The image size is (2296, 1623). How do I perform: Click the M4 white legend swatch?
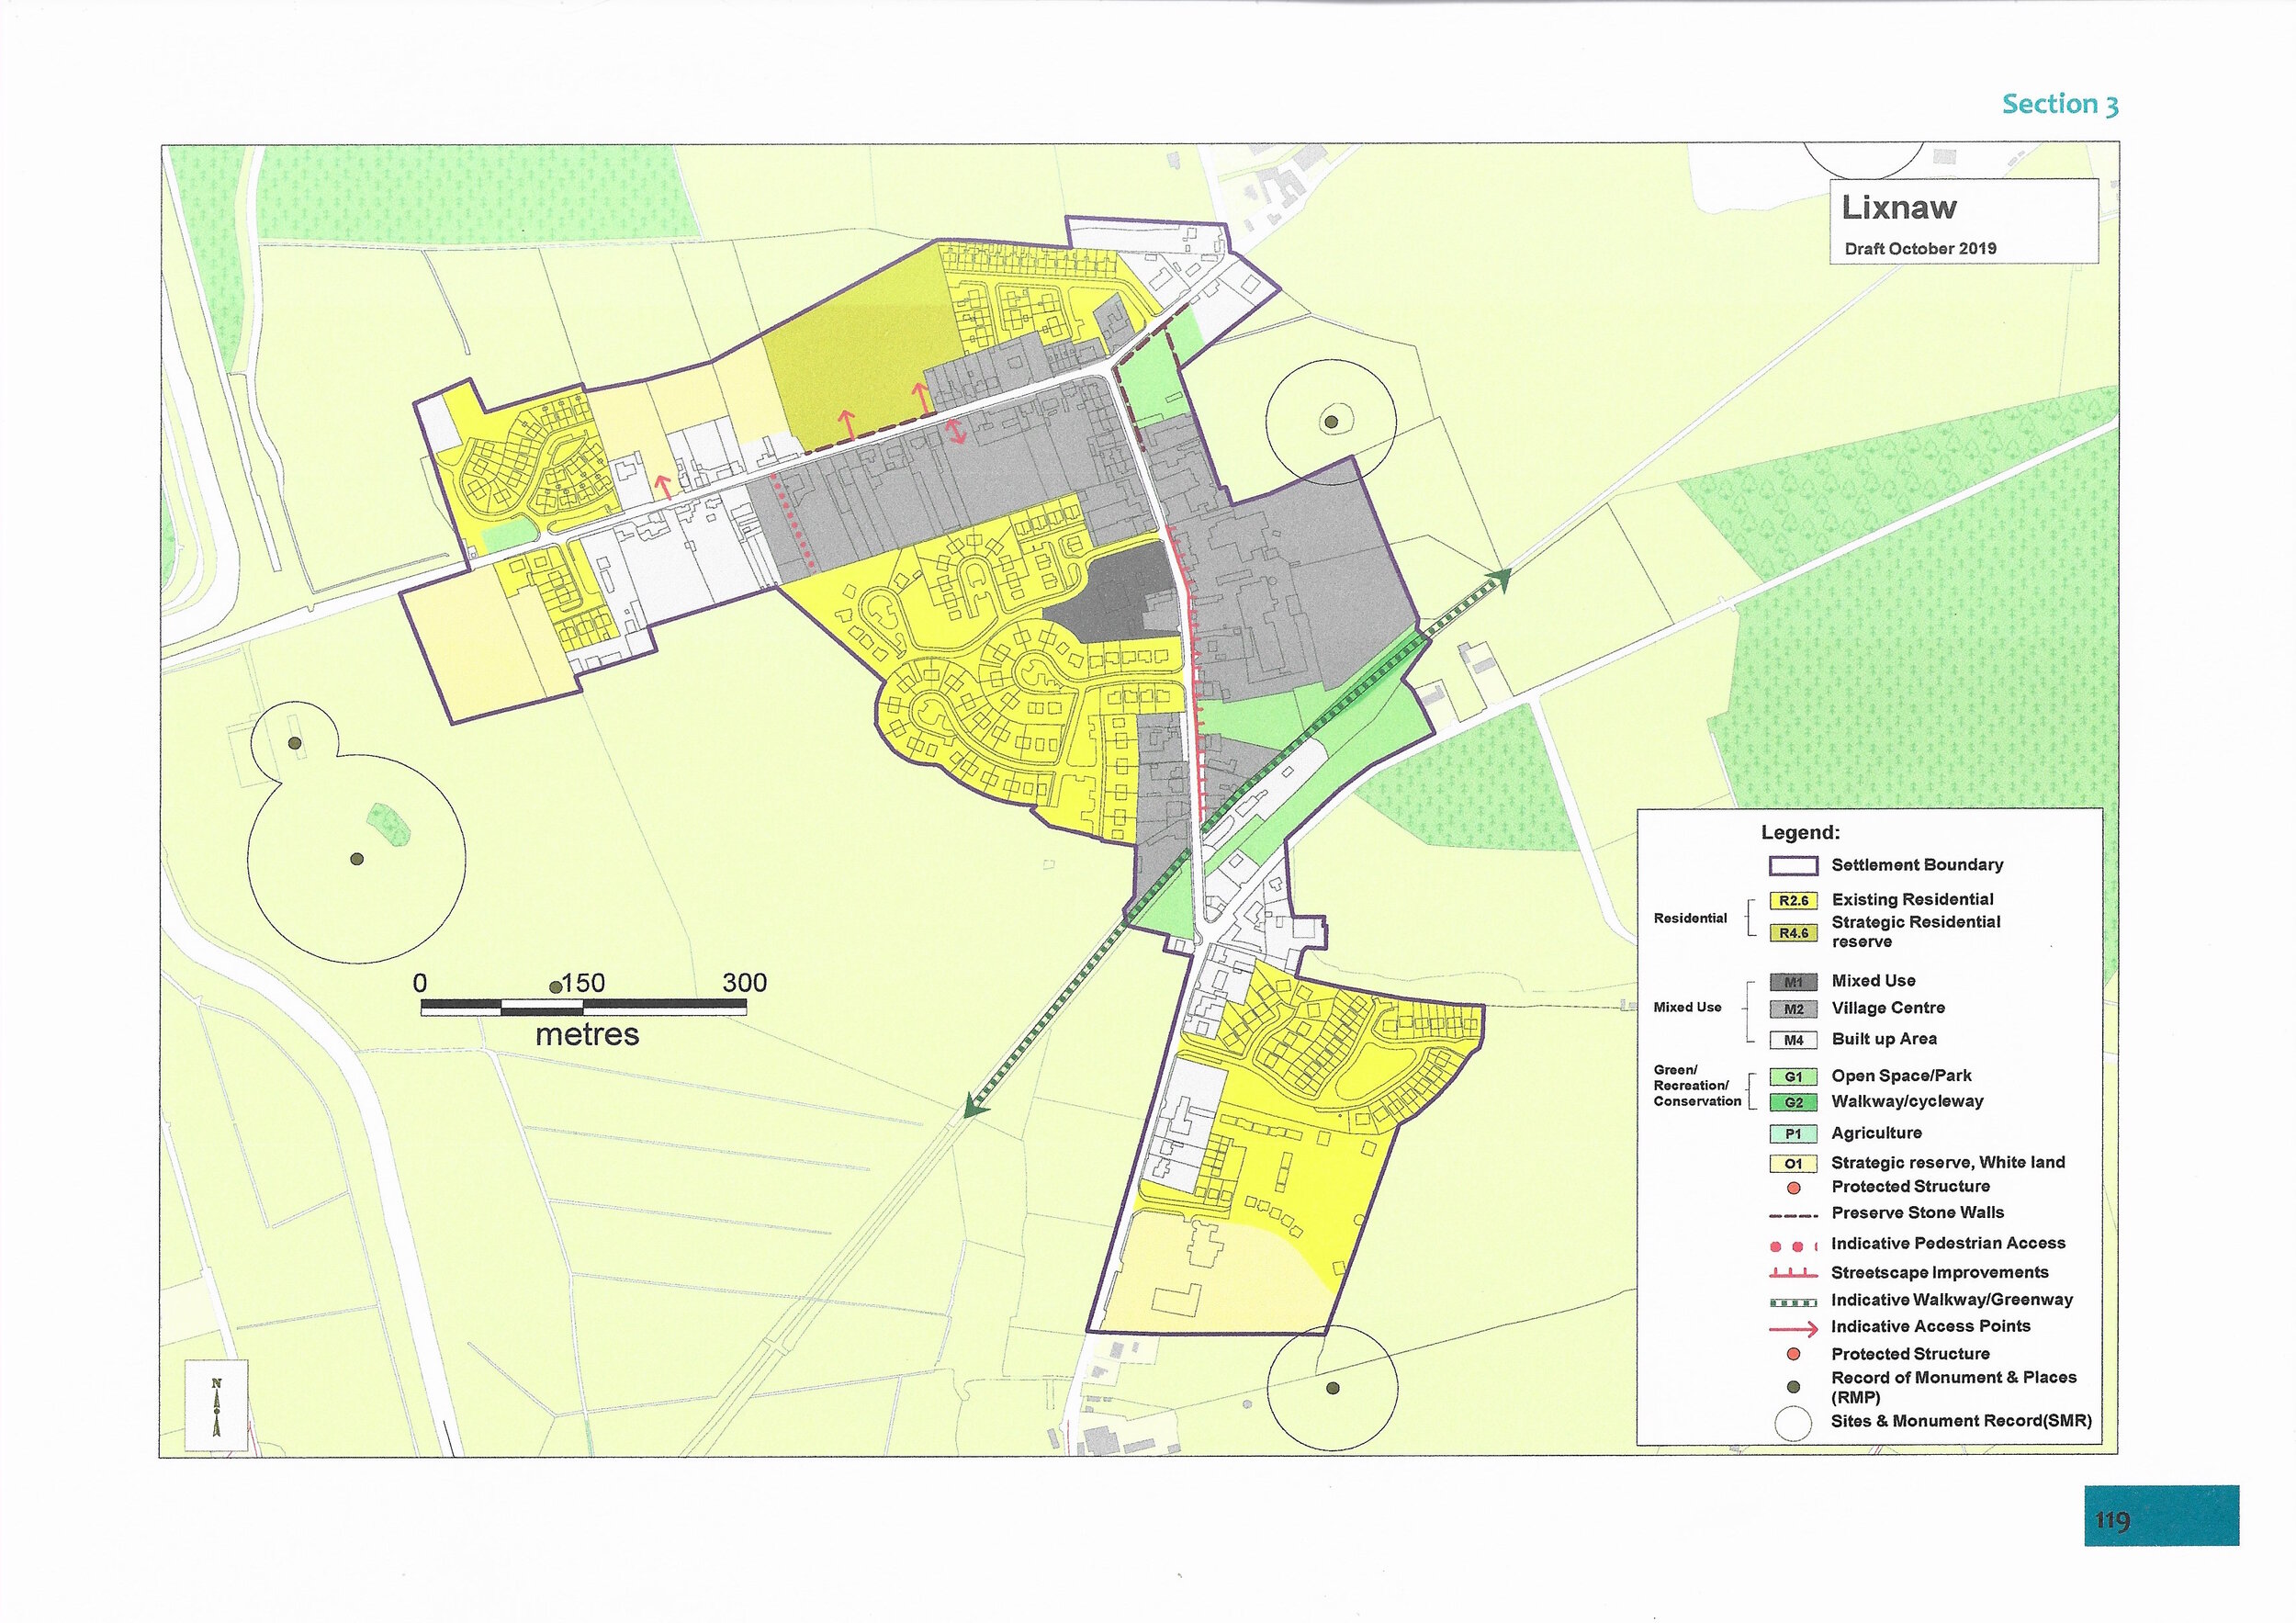[x=1793, y=1040]
